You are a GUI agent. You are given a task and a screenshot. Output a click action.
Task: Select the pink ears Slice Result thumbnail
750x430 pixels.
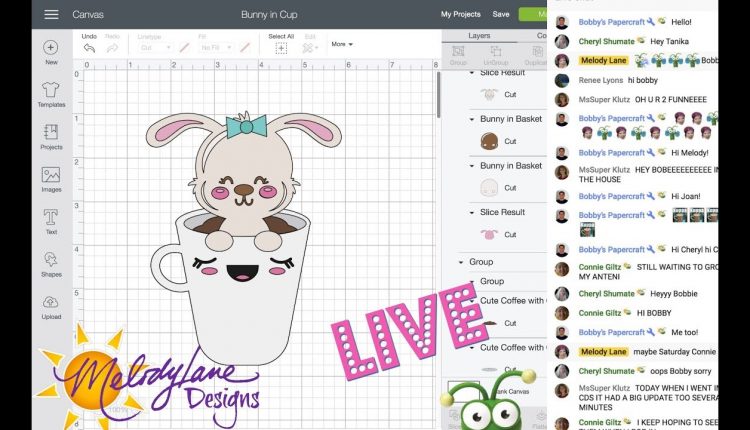coord(489,234)
